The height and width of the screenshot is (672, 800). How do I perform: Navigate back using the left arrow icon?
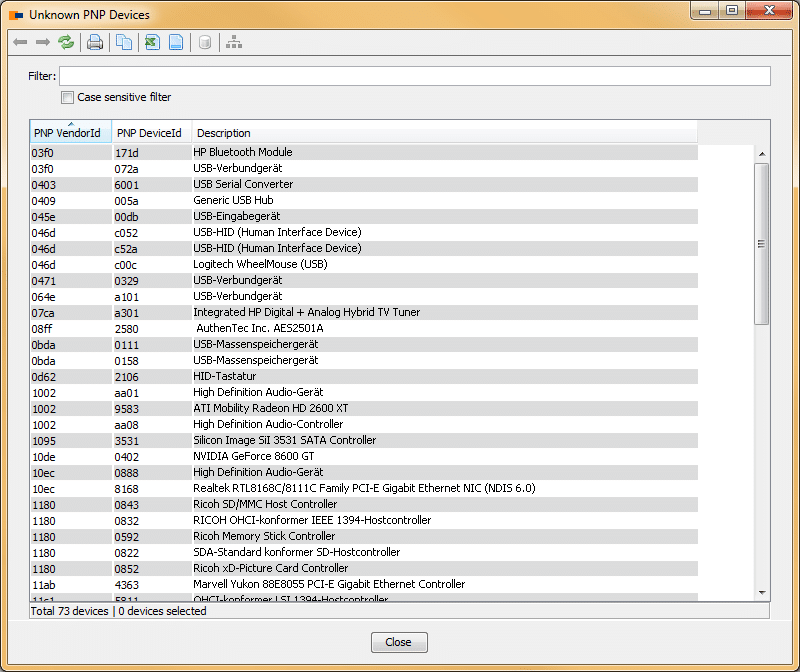(20, 42)
